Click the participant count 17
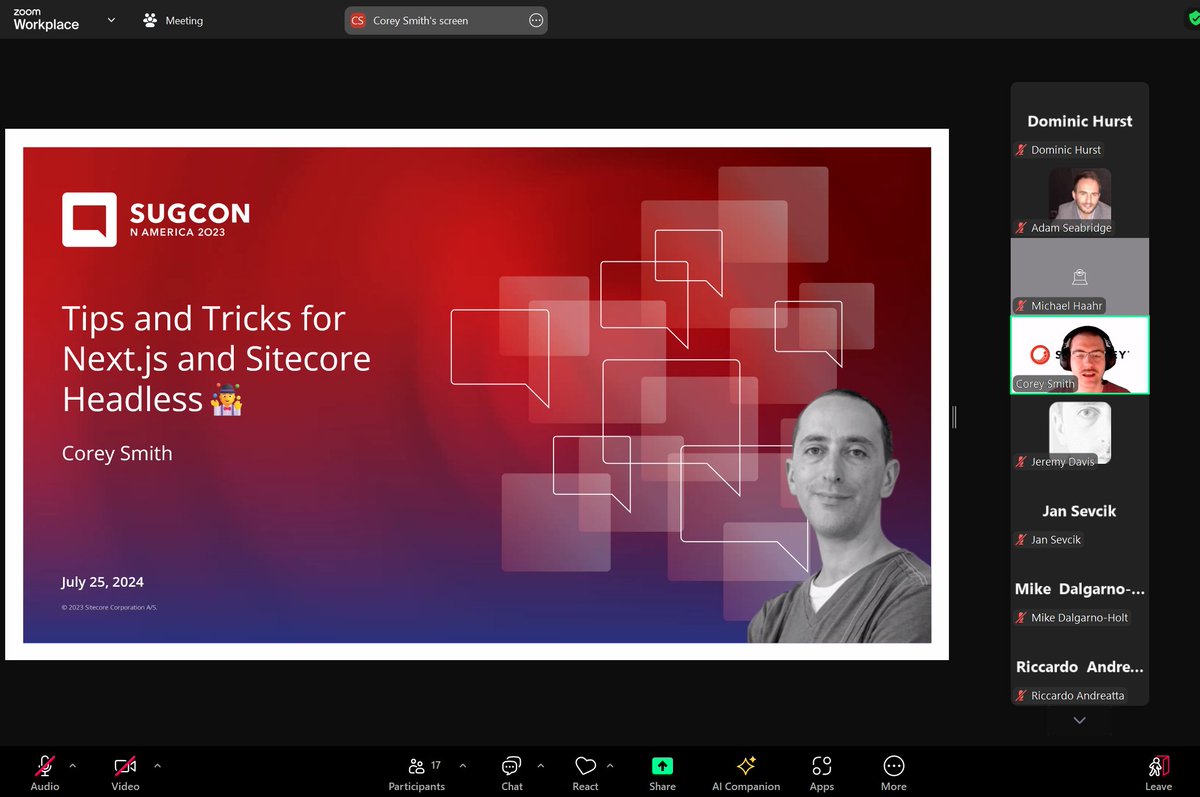1200x797 pixels. pyautogui.click(x=436, y=765)
